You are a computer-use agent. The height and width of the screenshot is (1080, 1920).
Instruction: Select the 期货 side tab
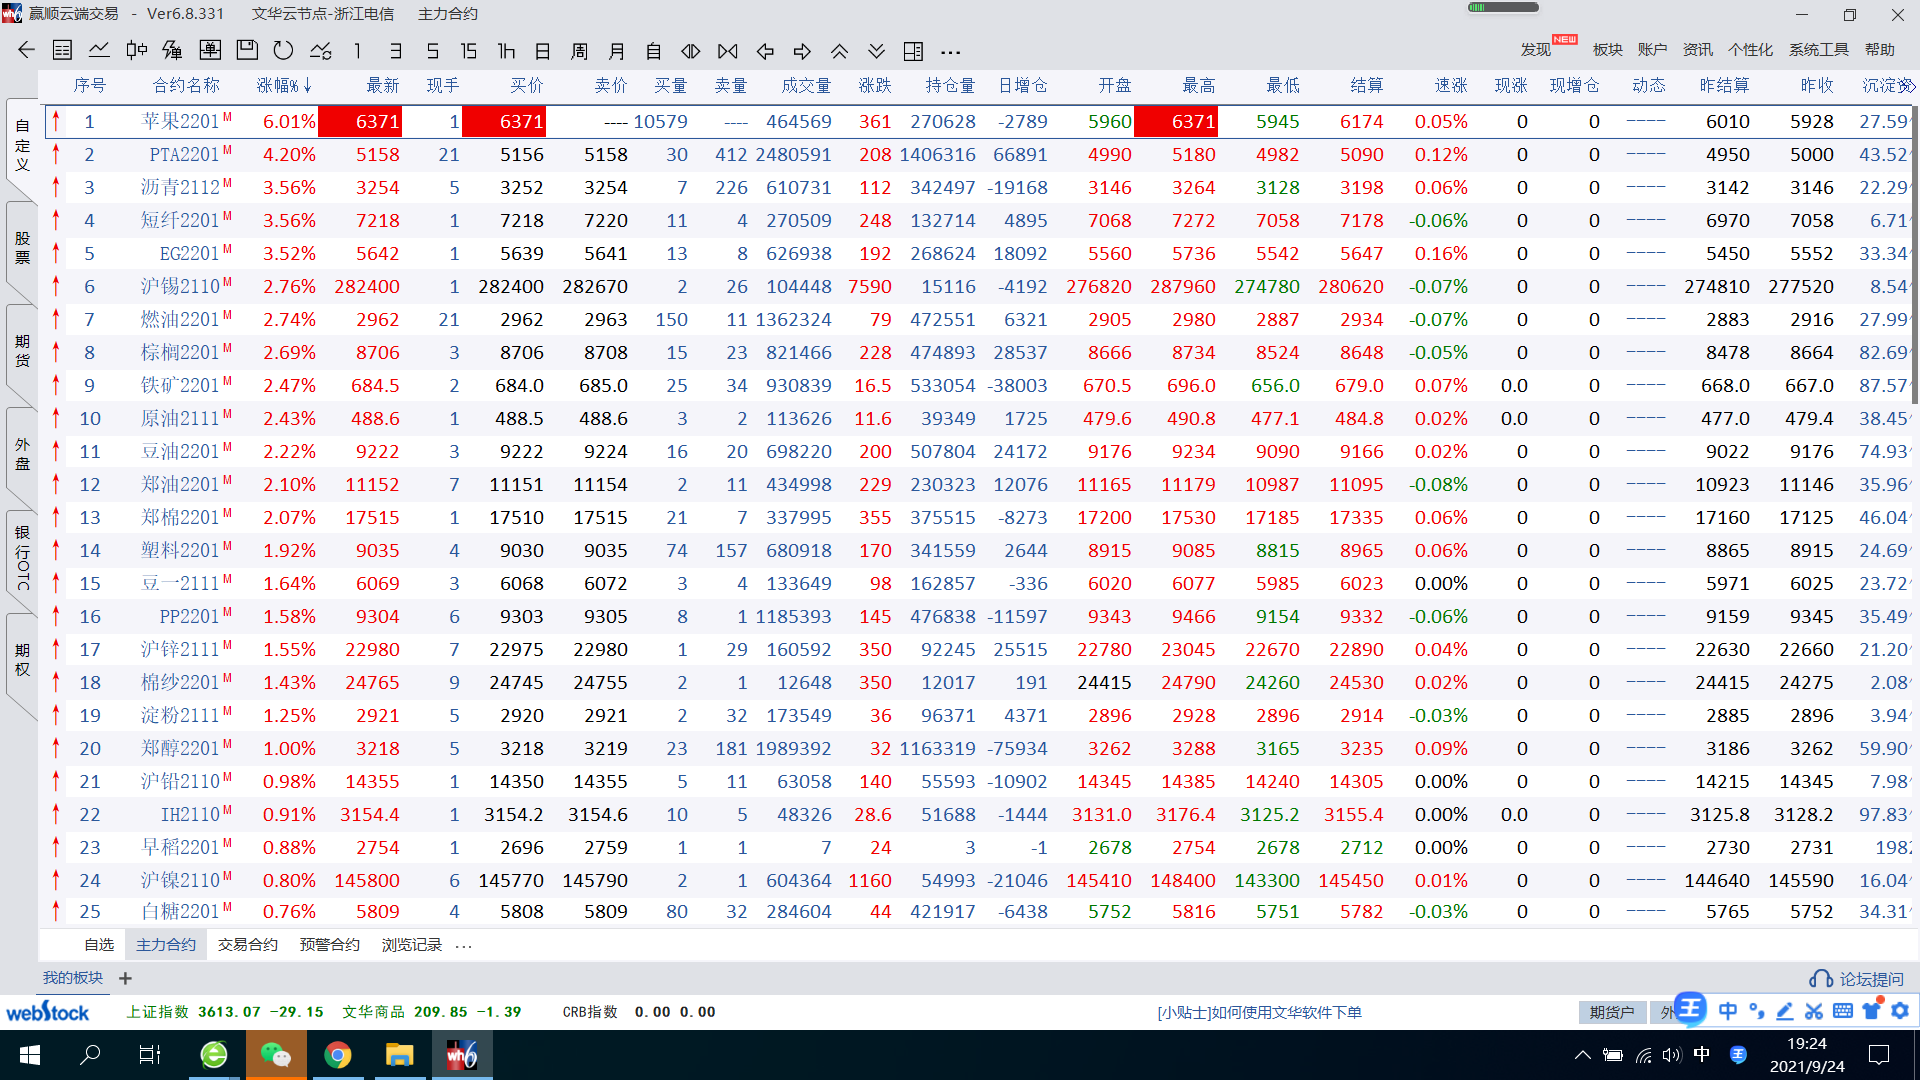[22, 351]
